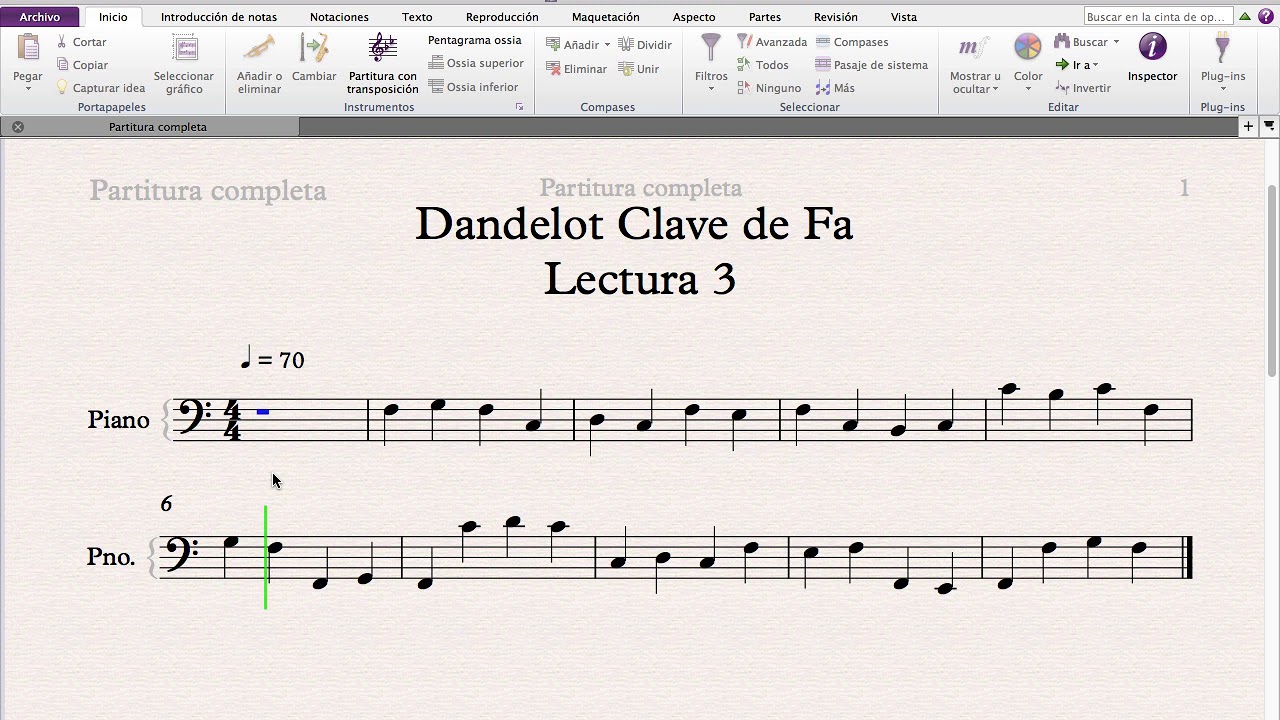Select the Partitura completa document tab
This screenshot has width=1280, height=720.
pyautogui.click(x=157, y=127)
